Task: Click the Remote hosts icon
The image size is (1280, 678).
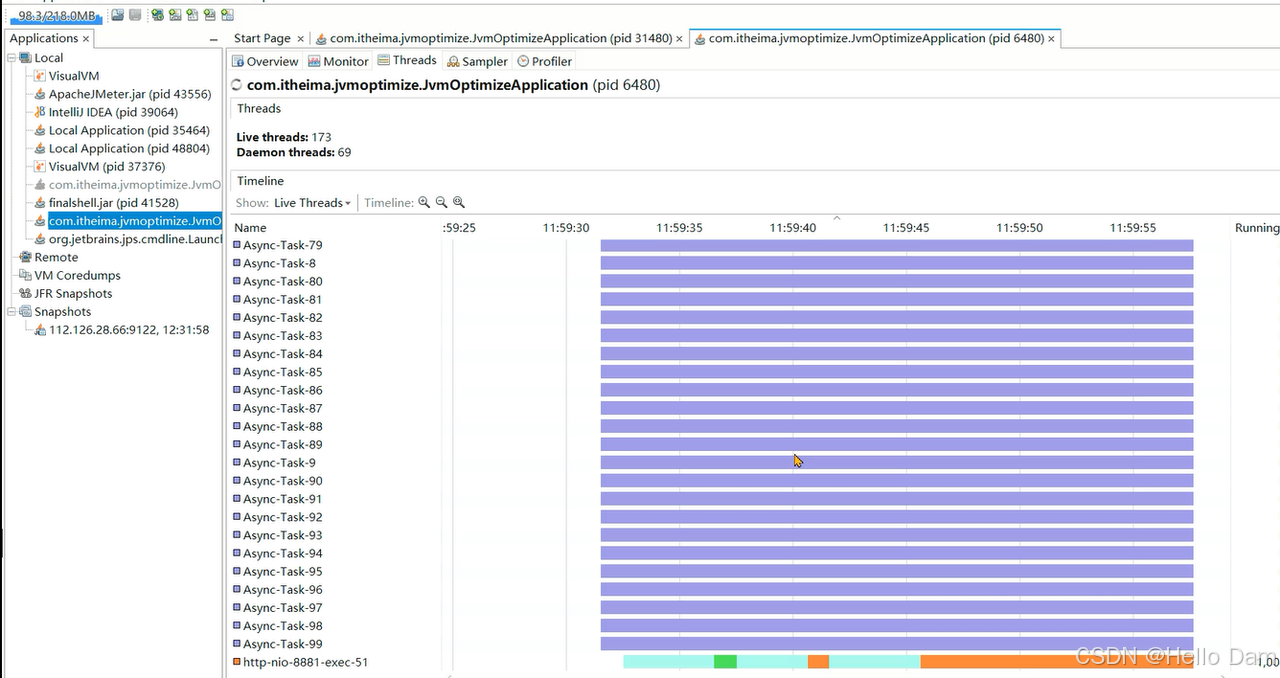Action: coord(26,257)
